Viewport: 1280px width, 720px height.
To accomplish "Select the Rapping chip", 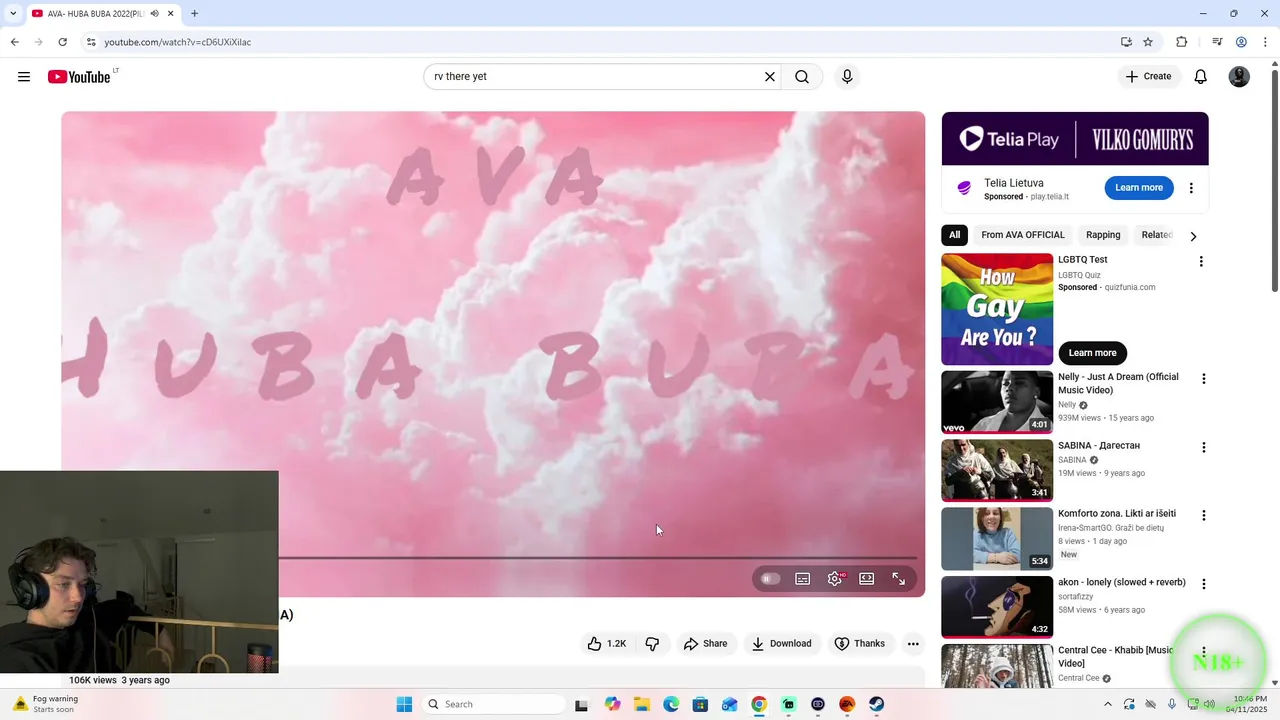I will point(1103,235).
